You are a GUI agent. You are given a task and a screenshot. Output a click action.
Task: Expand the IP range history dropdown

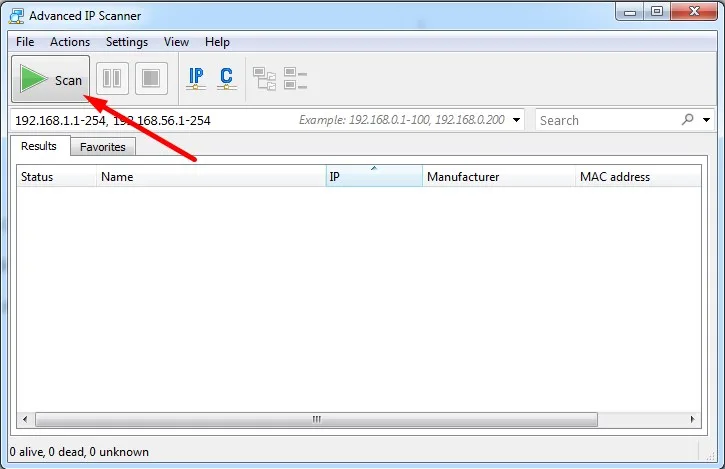516,120
